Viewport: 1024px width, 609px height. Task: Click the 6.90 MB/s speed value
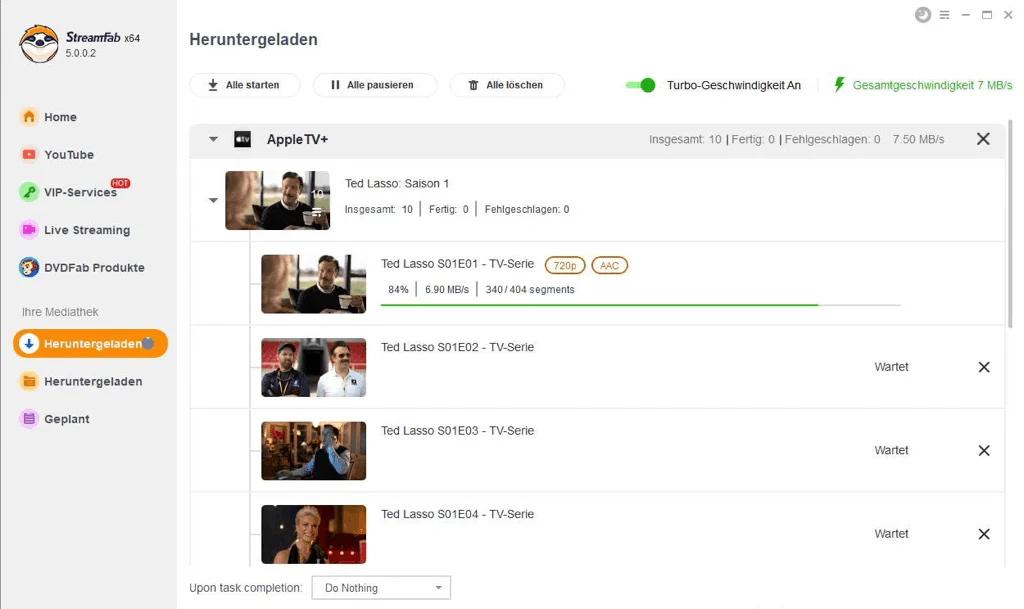pyautogui.click(x=447, y=290)
